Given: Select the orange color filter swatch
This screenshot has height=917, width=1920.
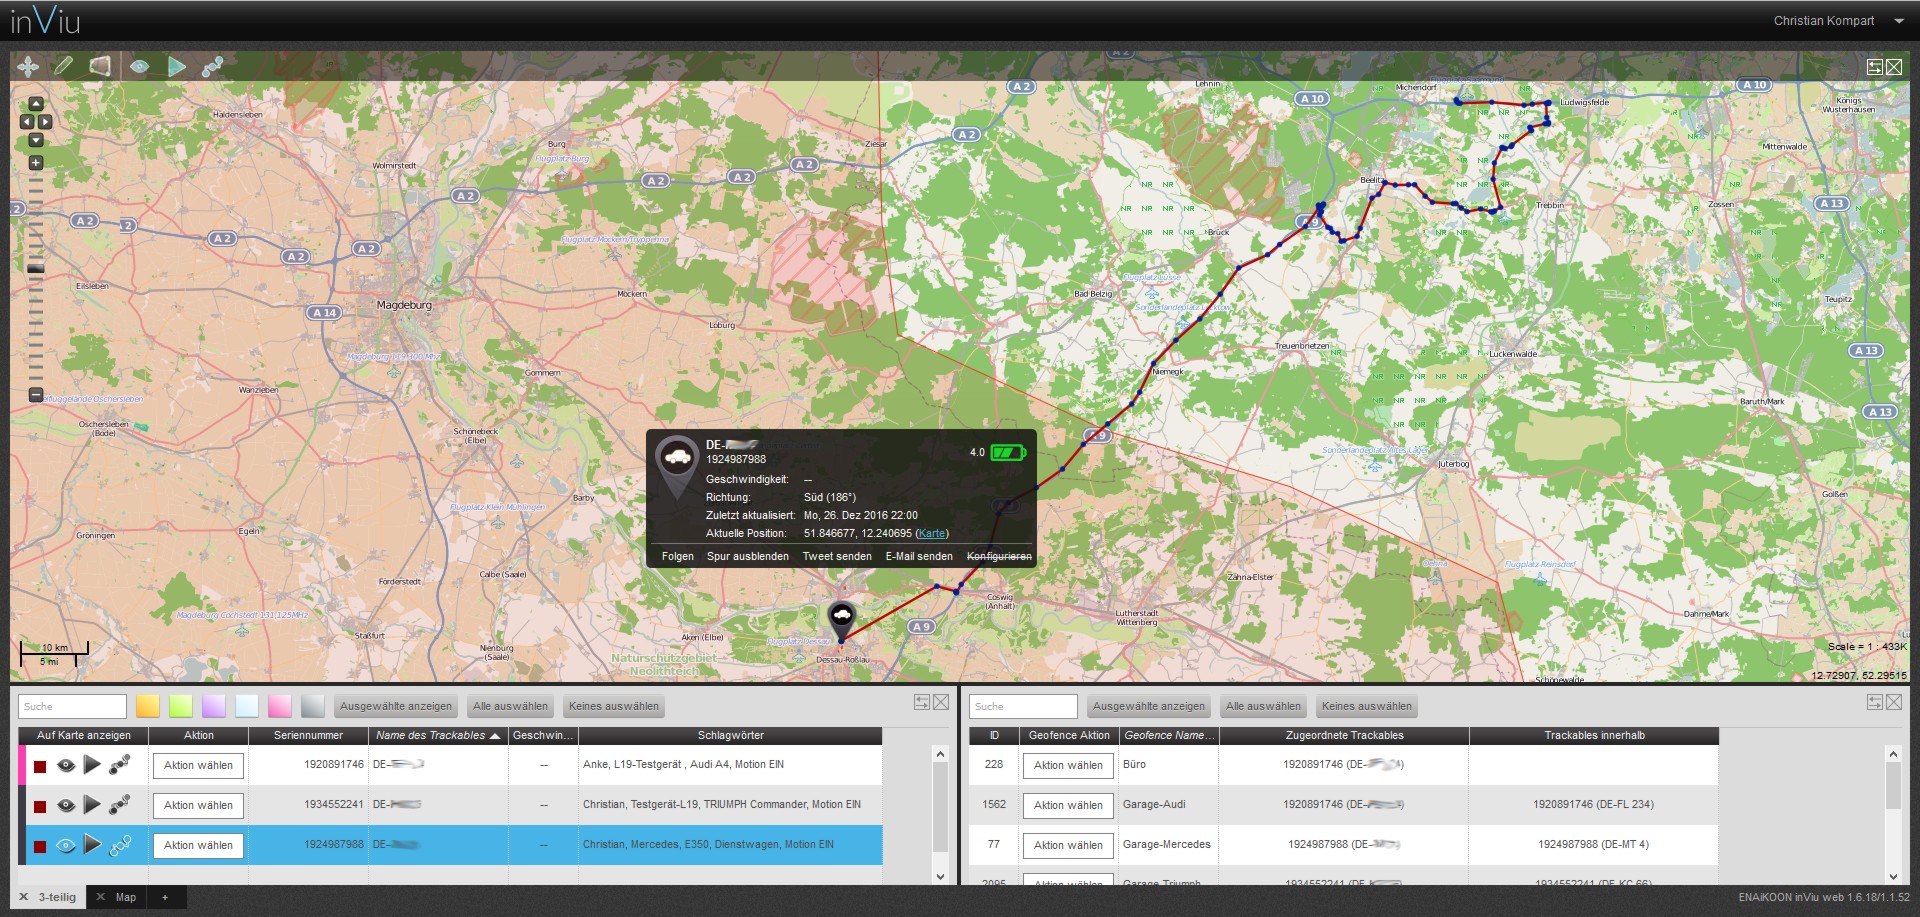Looking at the screenshot, I should (148, 706).
